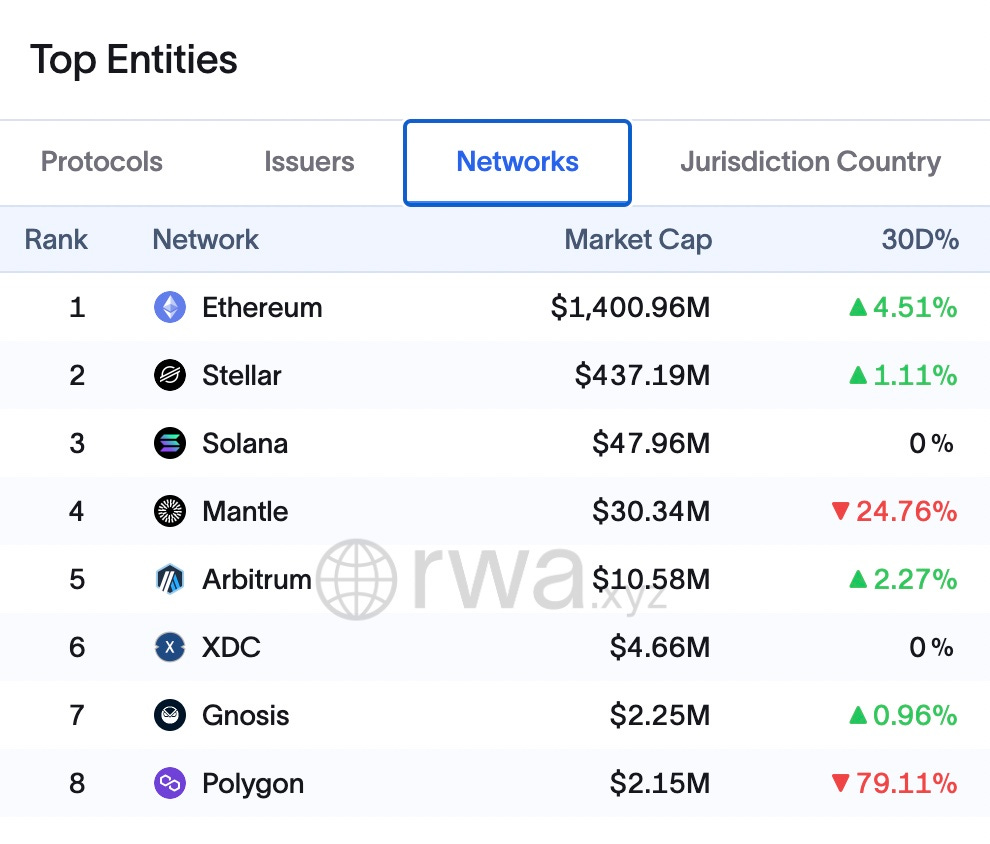Click the 24.76% decrease for Mantle
Image resolution: width=990 pixels, height=844 pixels.
click(x=894, y=511)
